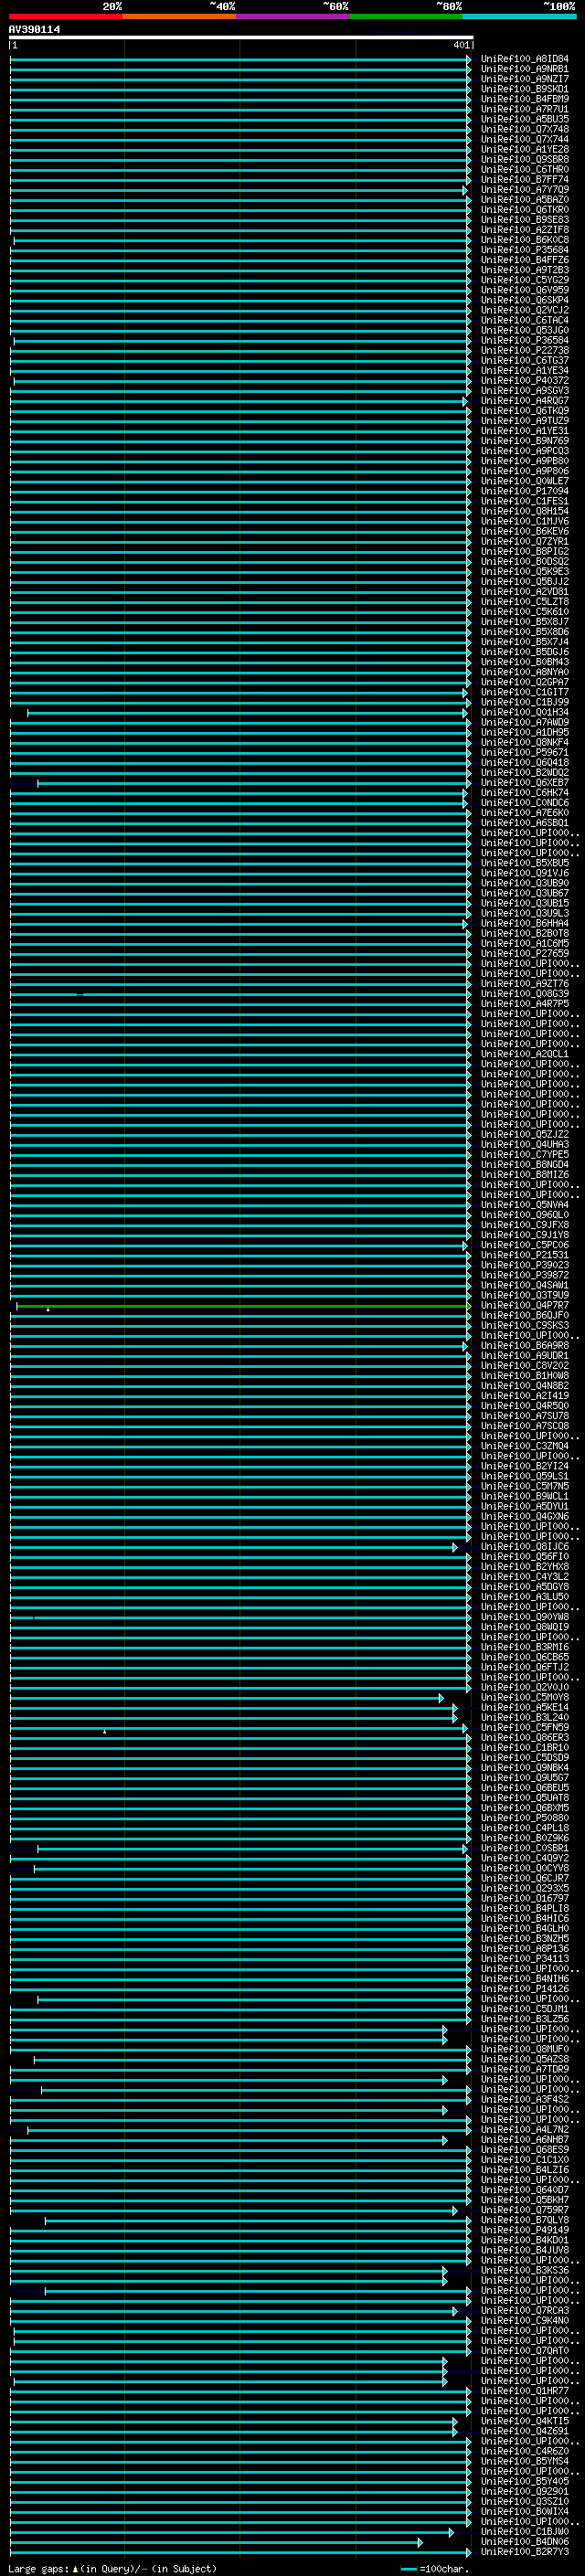Open hit UniRef100_C1BJW0

pos(524,2532)
